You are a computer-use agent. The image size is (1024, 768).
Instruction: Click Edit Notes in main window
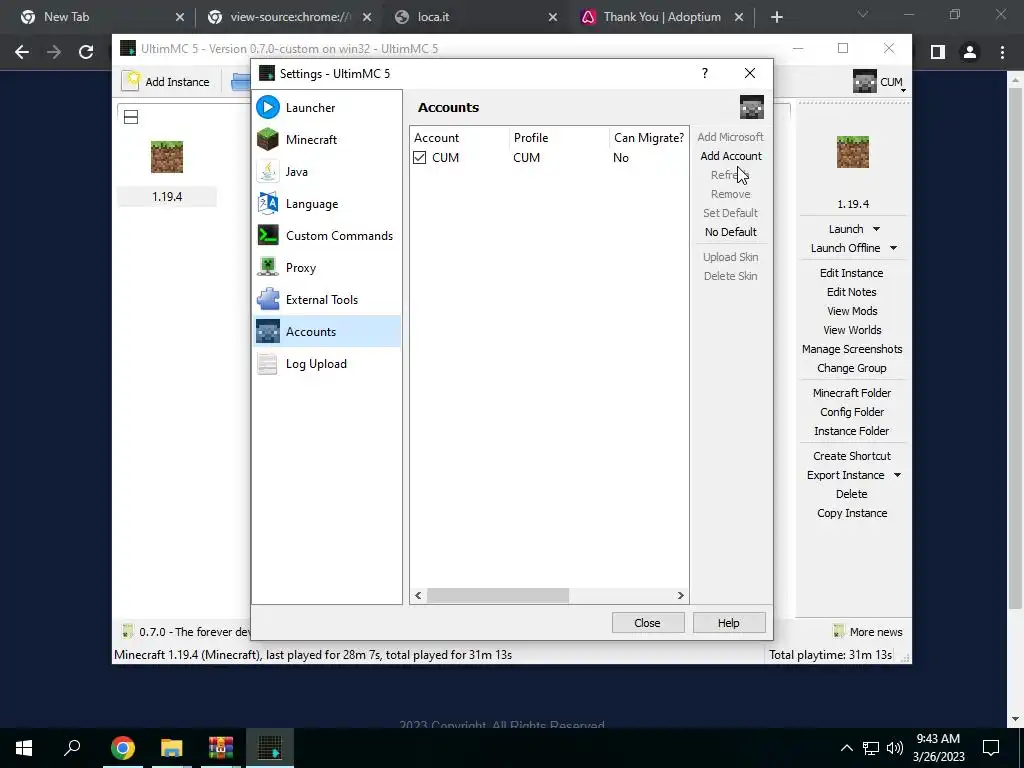(852, 292)
